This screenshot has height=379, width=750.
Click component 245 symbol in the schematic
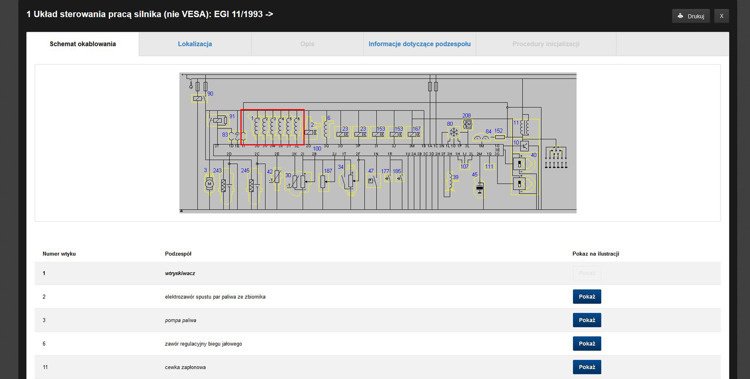(x=253, y=186)
